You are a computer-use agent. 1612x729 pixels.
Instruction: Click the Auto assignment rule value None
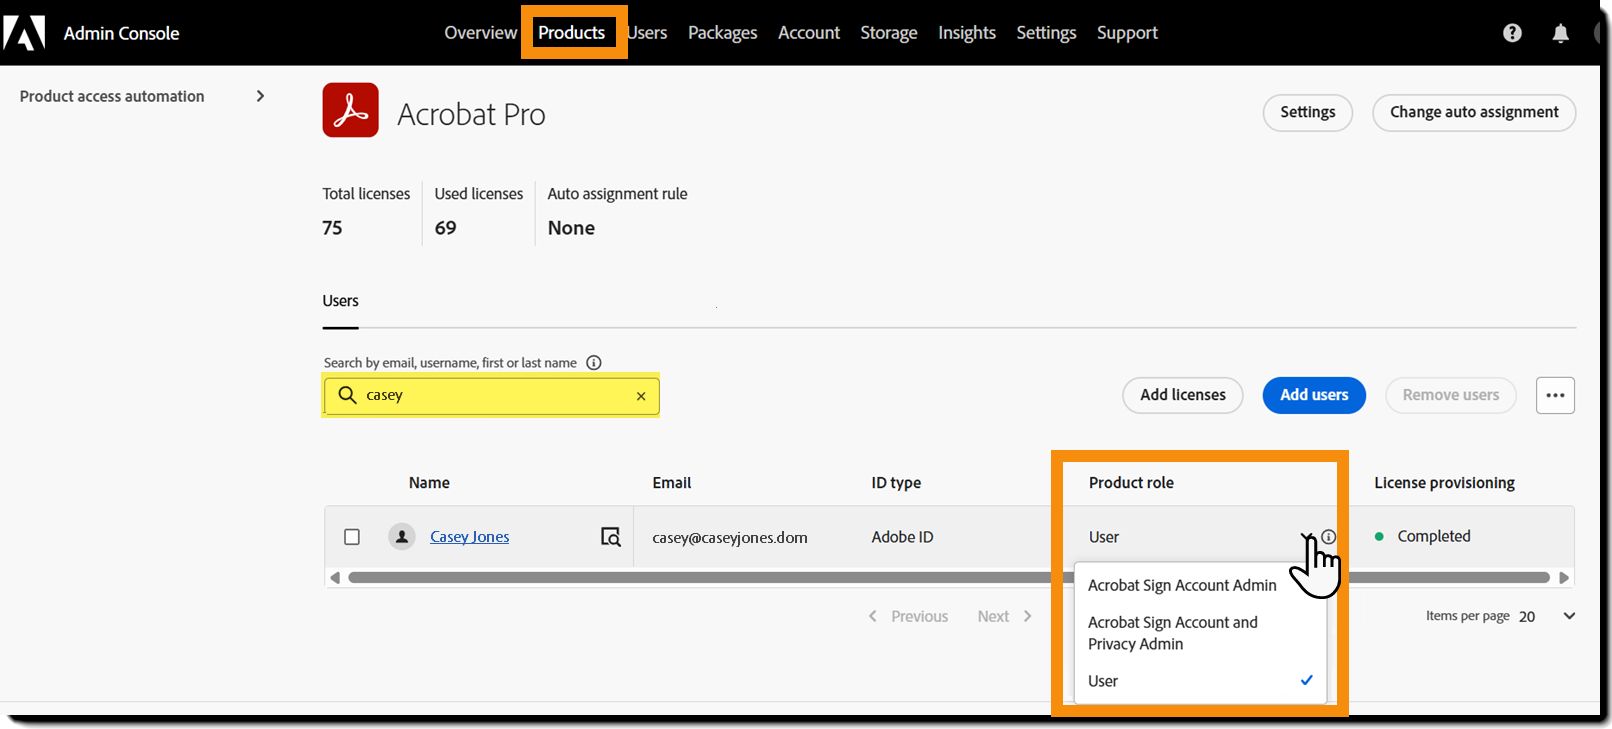click(x=571, y=228)
